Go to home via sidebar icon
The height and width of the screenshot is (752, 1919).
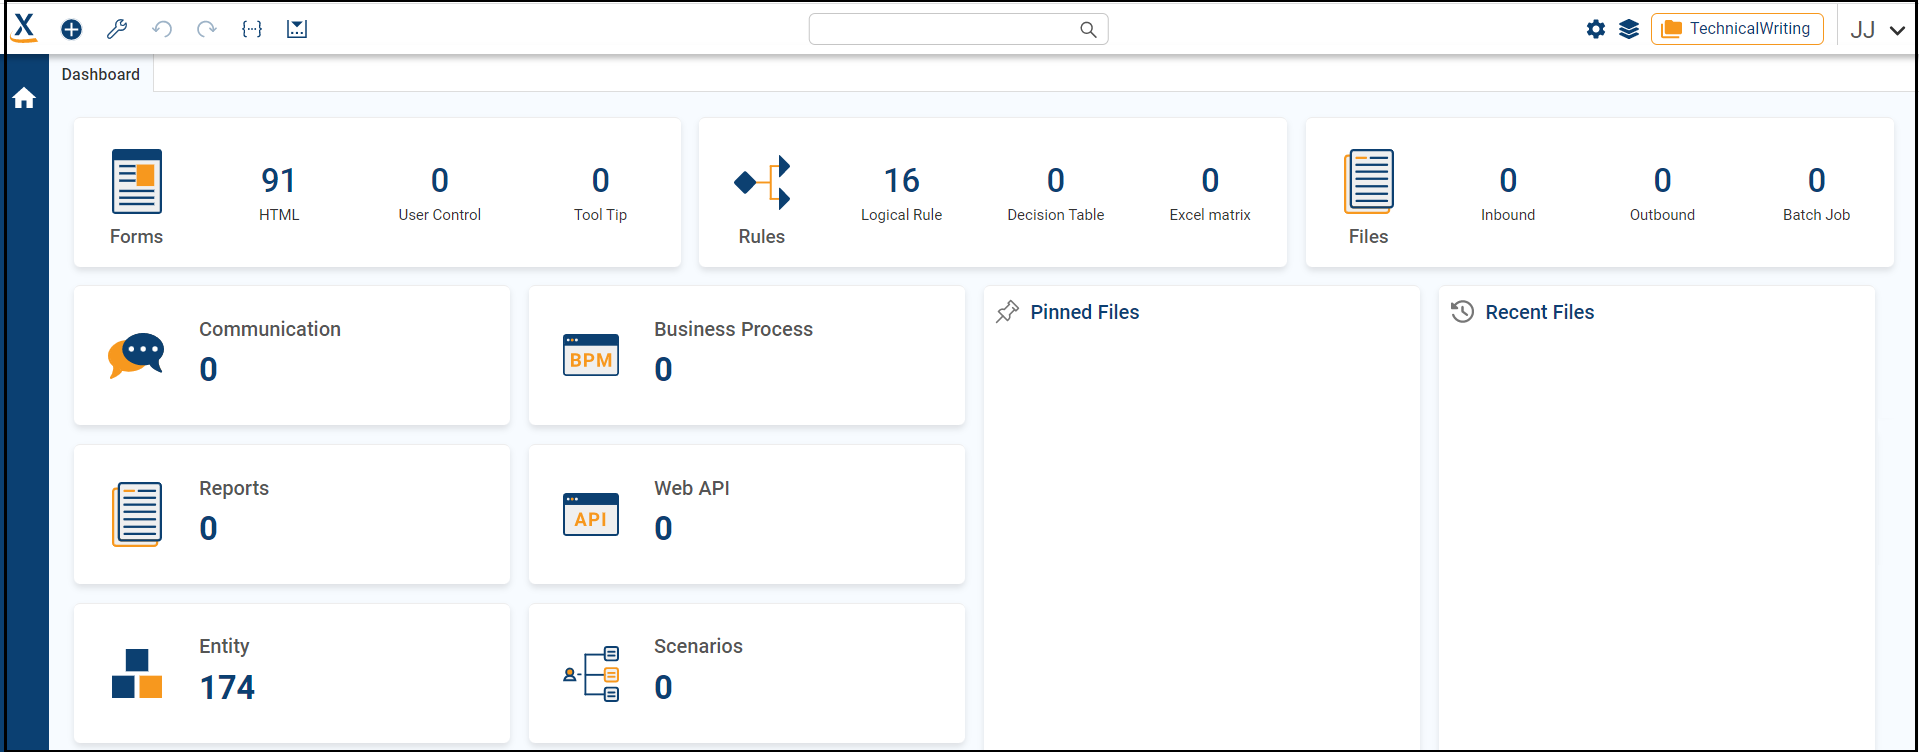pos(24,98)
